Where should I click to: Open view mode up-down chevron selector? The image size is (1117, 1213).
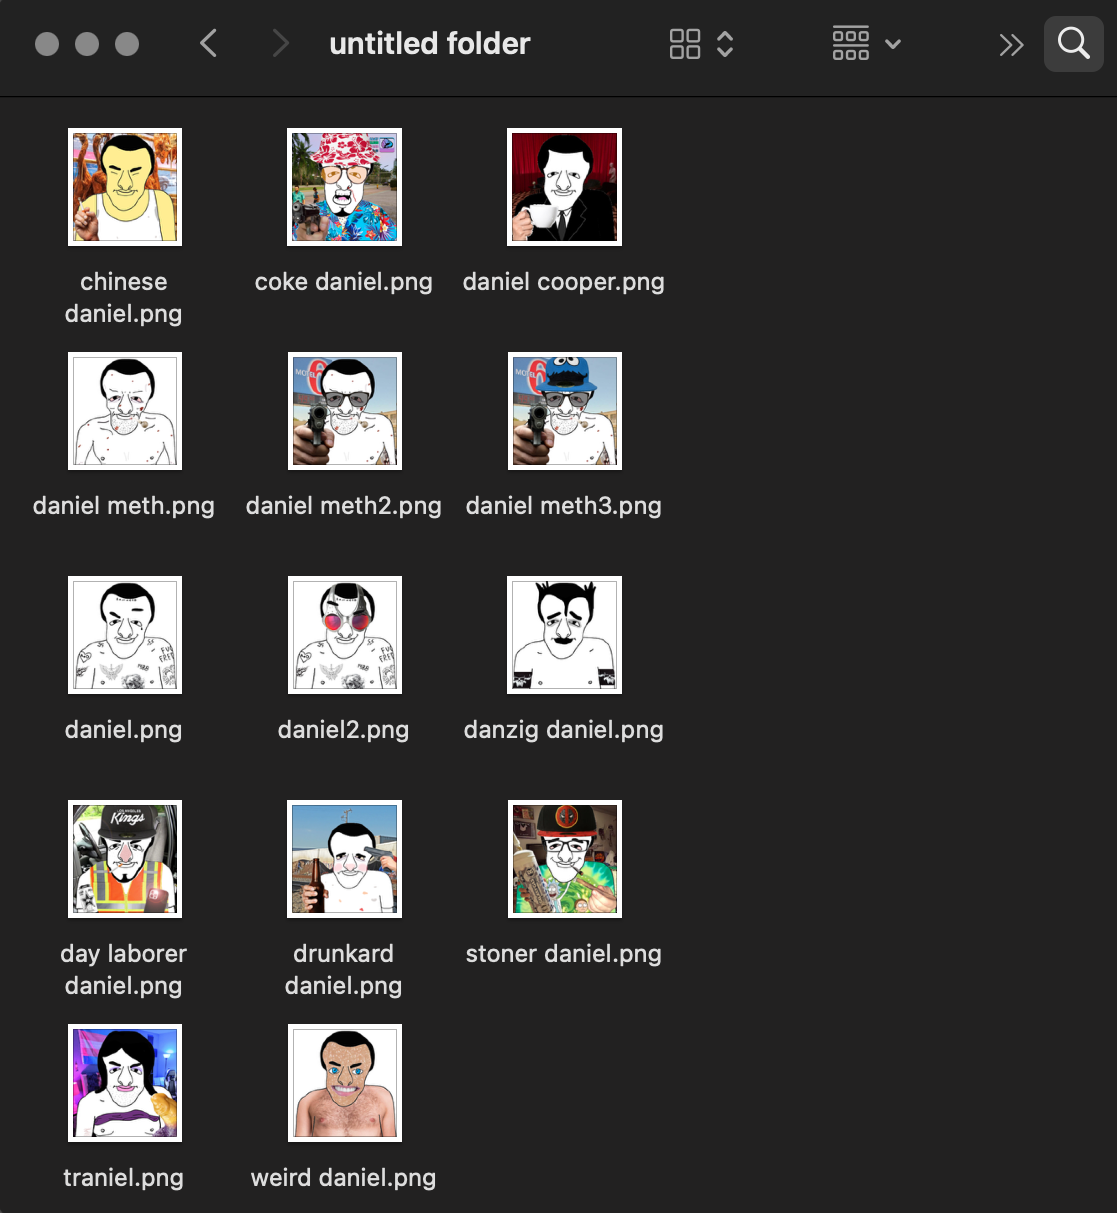[726, 44]
